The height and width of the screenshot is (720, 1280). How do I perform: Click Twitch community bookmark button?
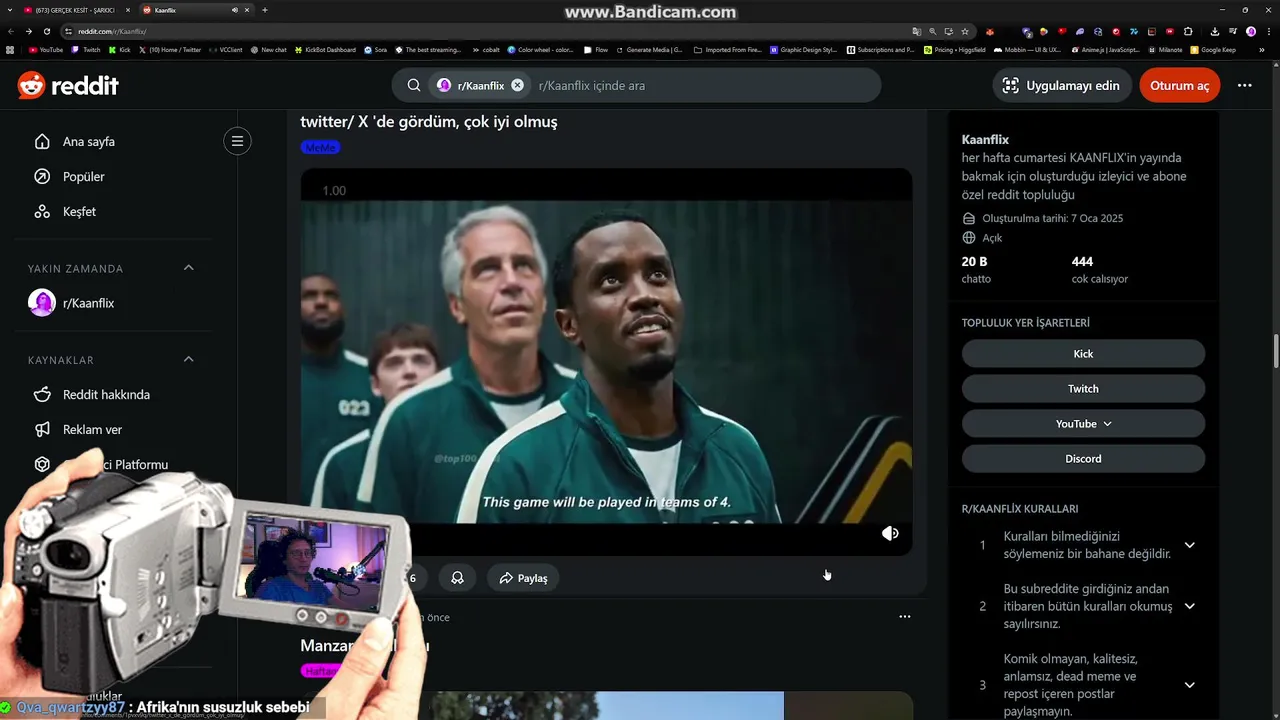tap(1083, 388)
